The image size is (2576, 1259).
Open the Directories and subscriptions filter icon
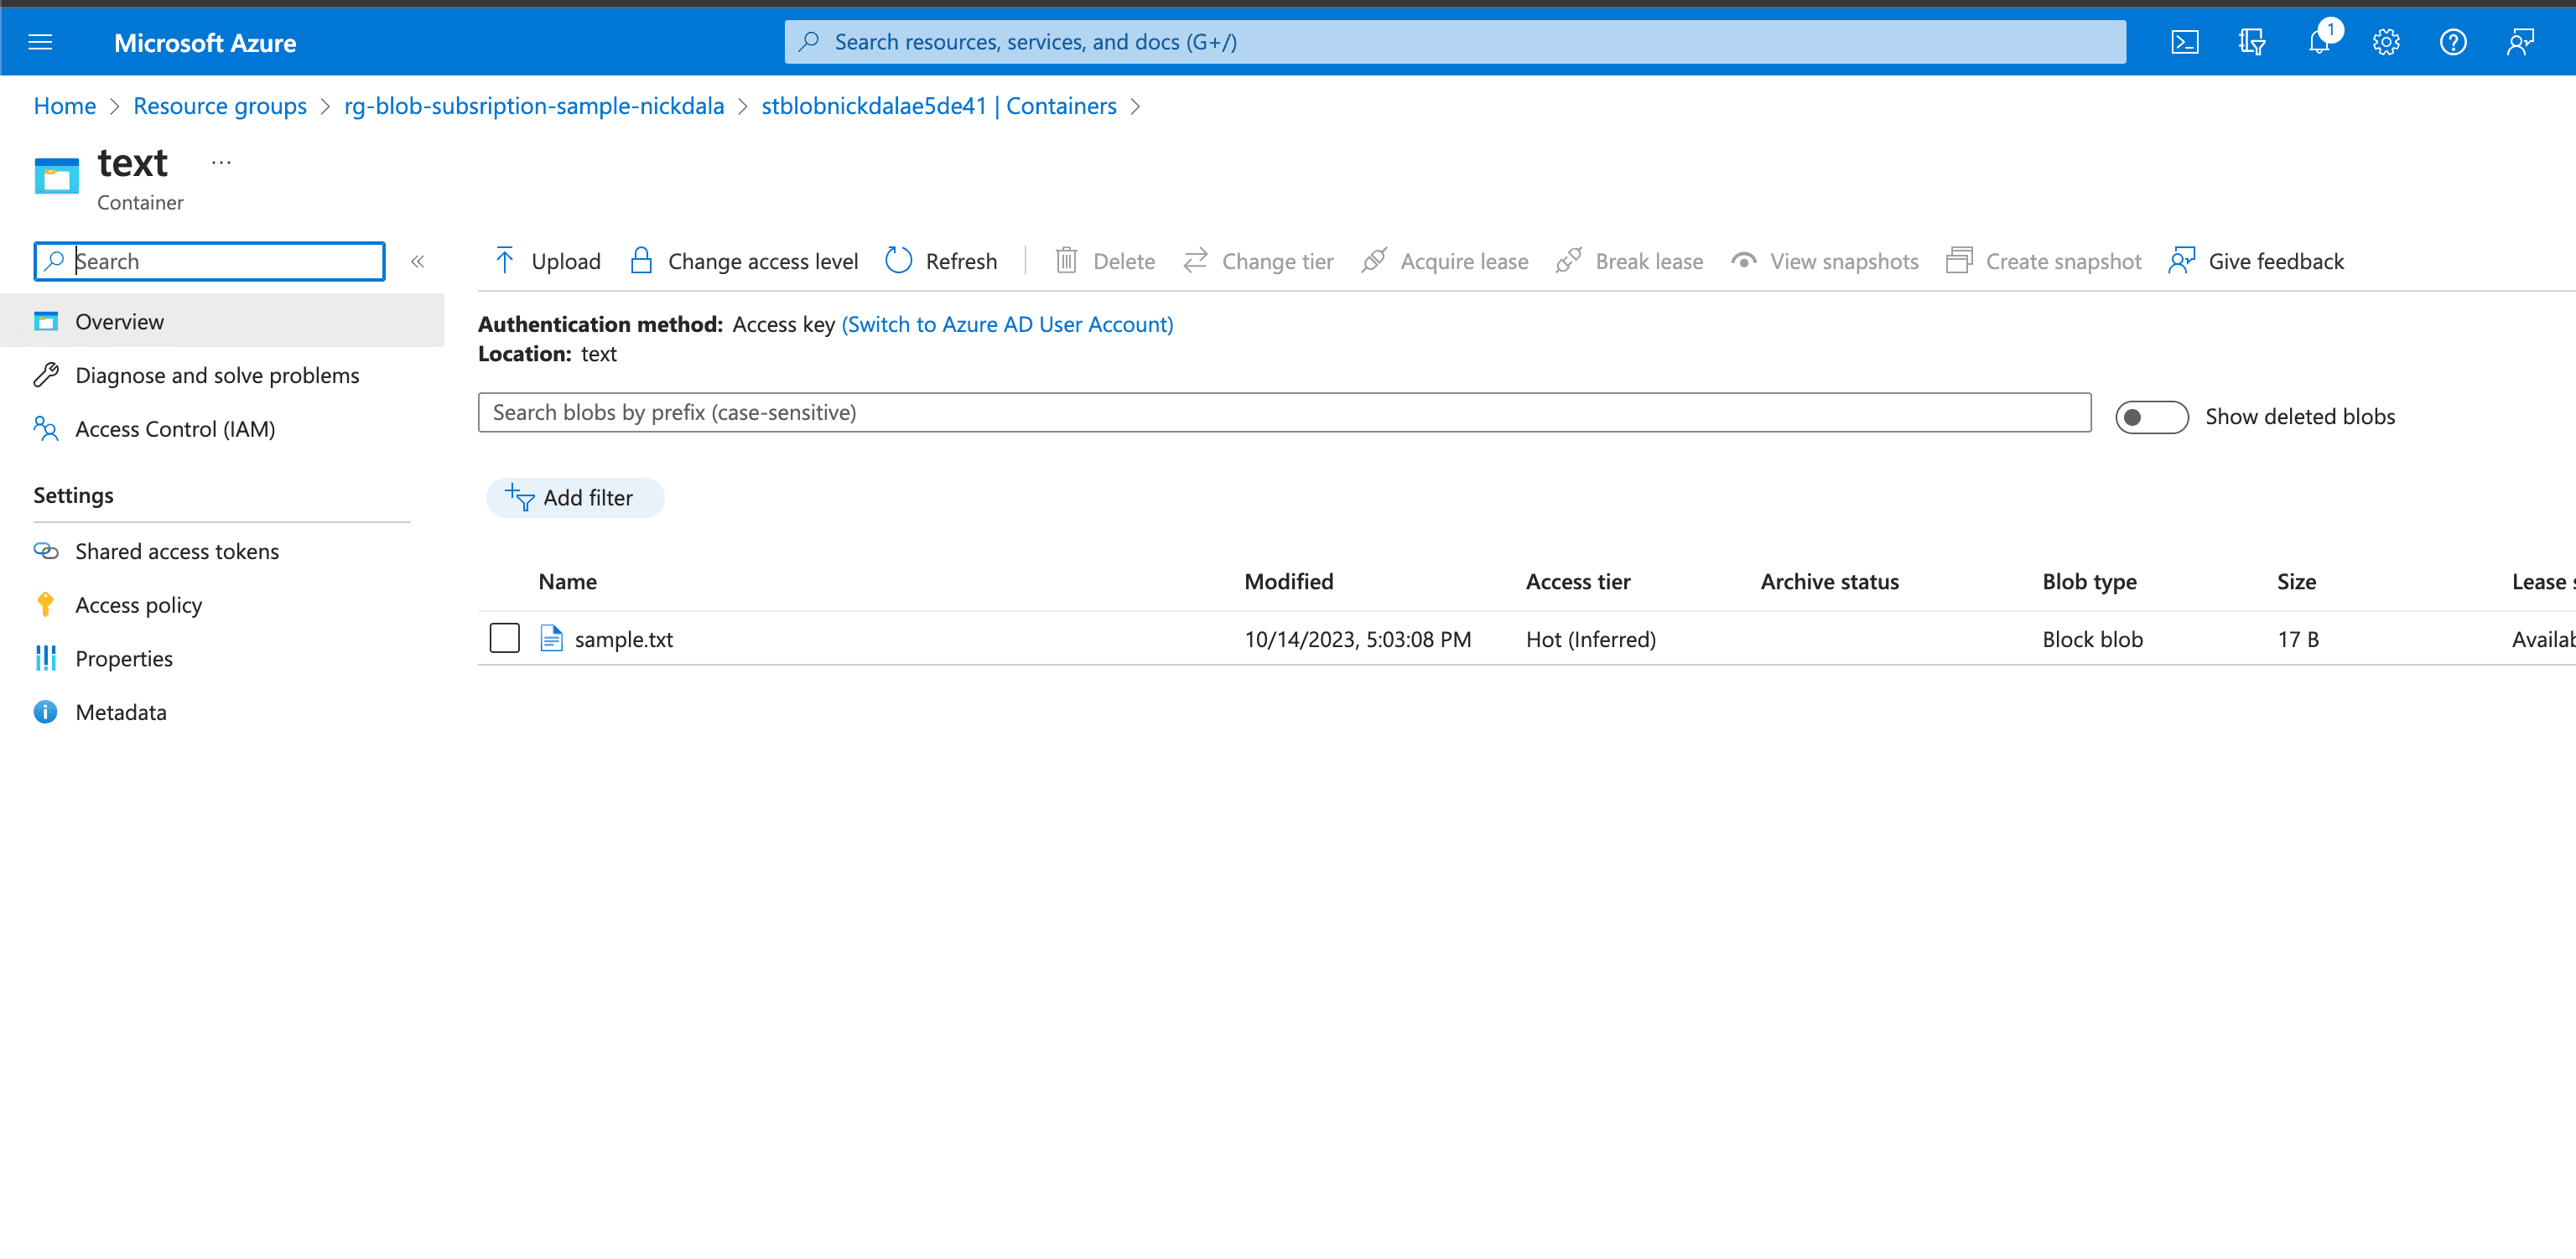pyautogui.click(x=2251, y=42)
